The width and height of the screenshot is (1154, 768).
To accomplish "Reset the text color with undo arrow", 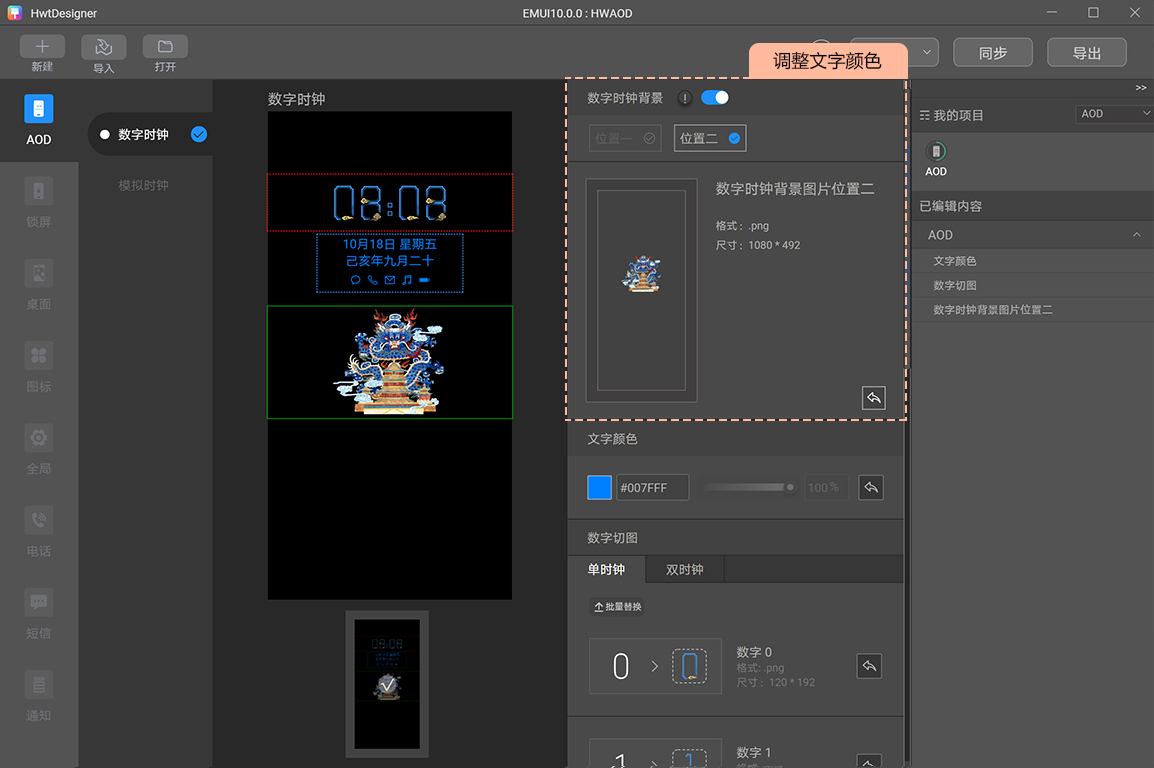I will 871,487.
